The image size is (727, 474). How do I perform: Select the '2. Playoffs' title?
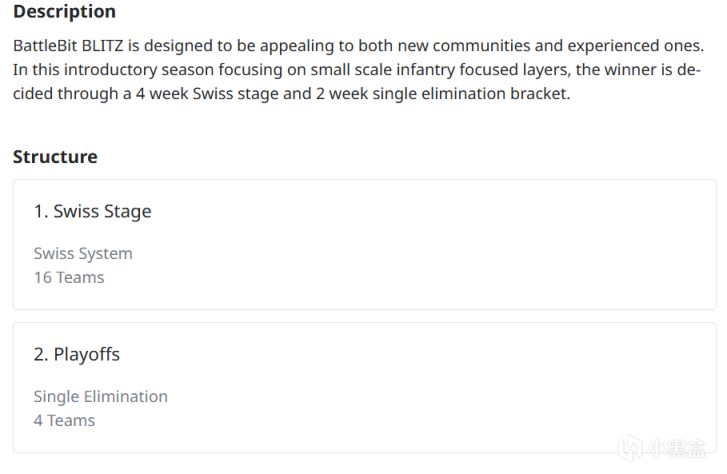77,354
